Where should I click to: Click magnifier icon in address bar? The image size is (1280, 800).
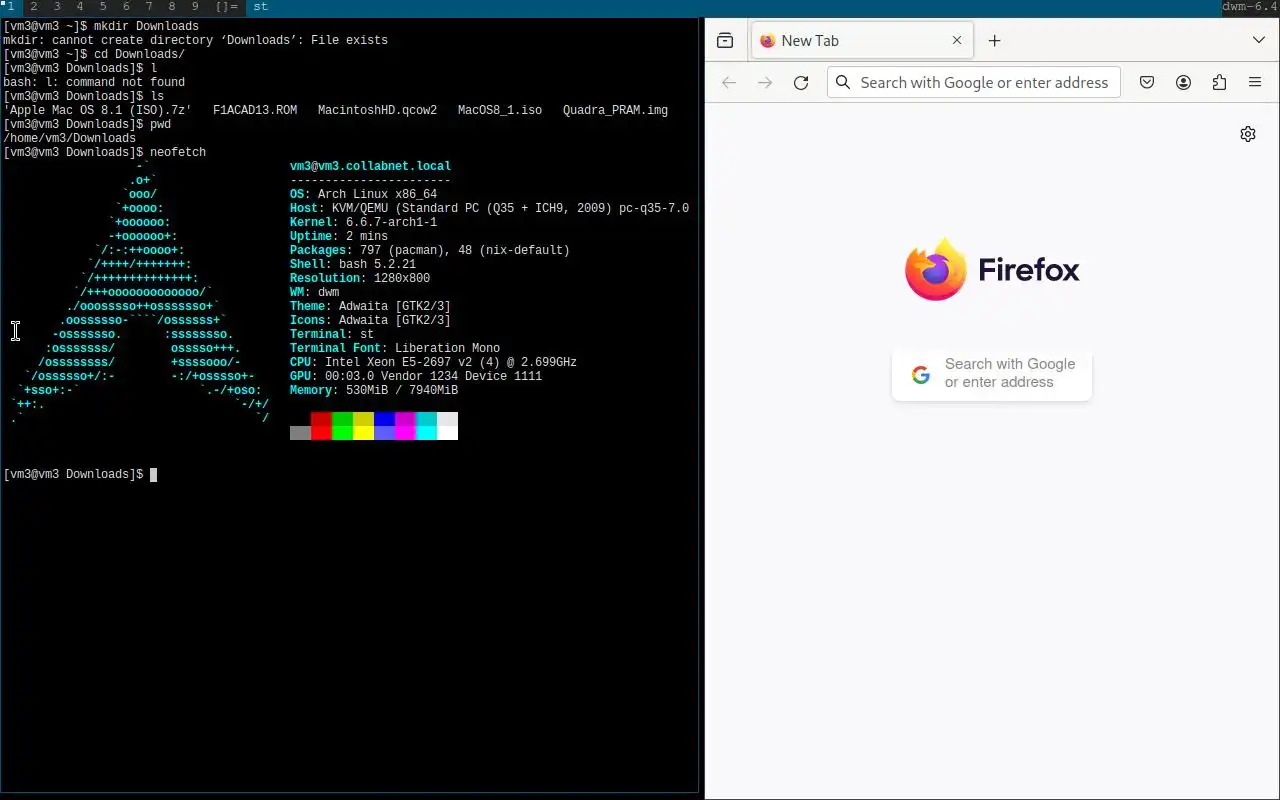click(x=844, y=83)
